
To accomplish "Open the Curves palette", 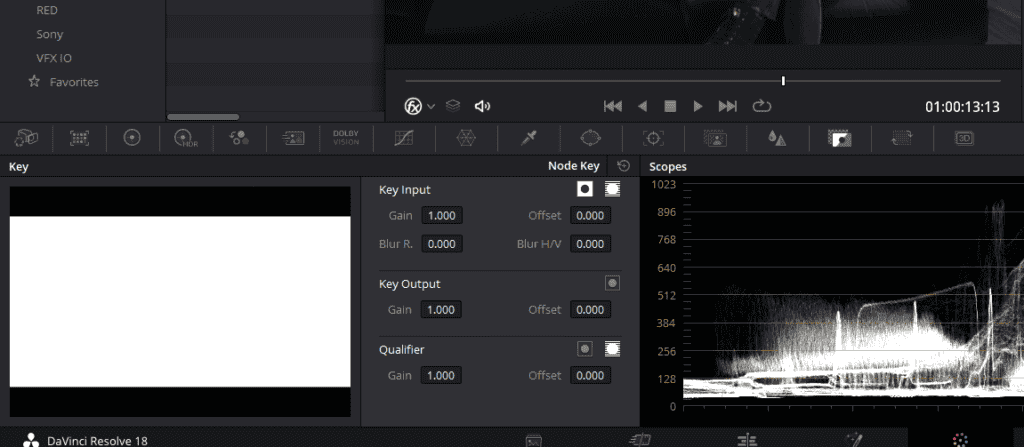I will pyautogui.click(x=404, y=138).
